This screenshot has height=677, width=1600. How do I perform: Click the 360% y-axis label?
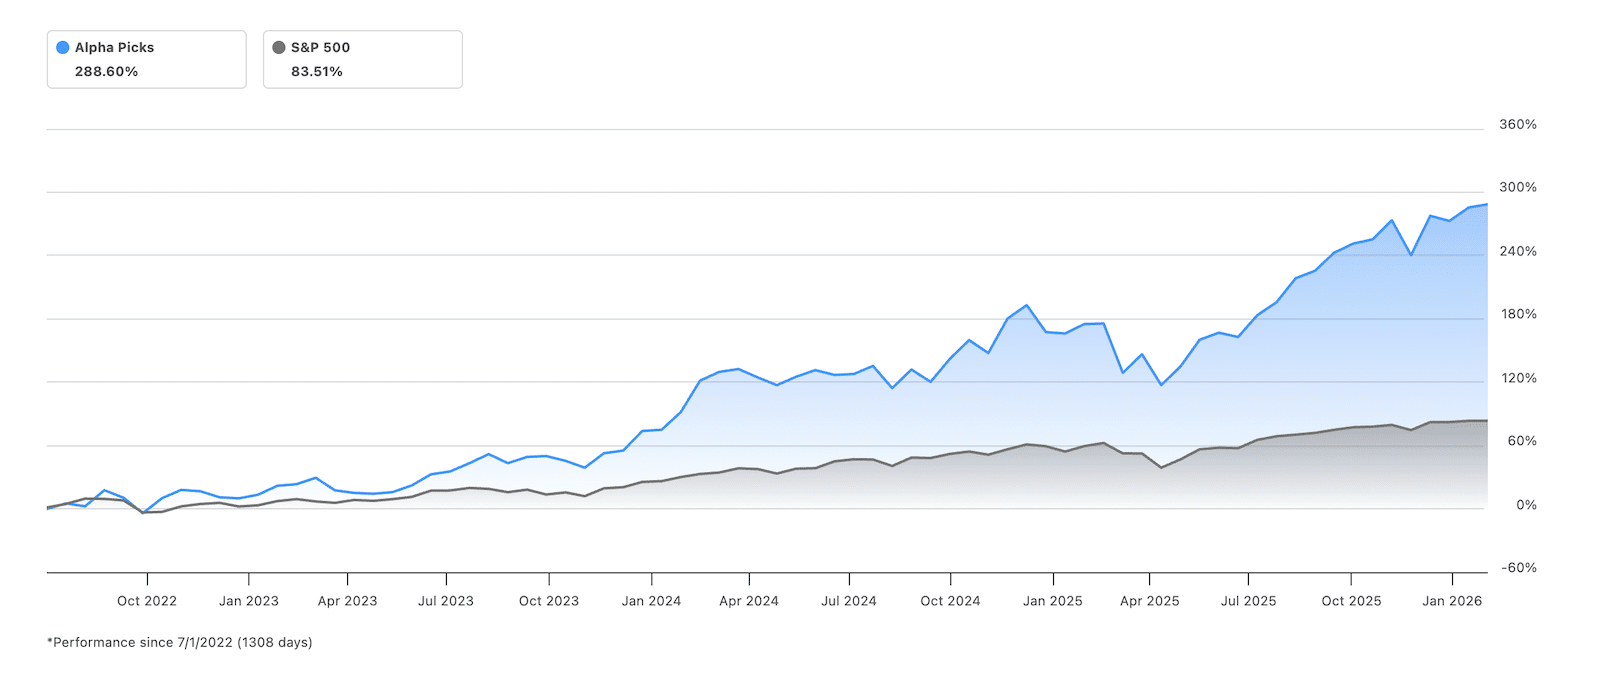click(x=1517, y=124)
